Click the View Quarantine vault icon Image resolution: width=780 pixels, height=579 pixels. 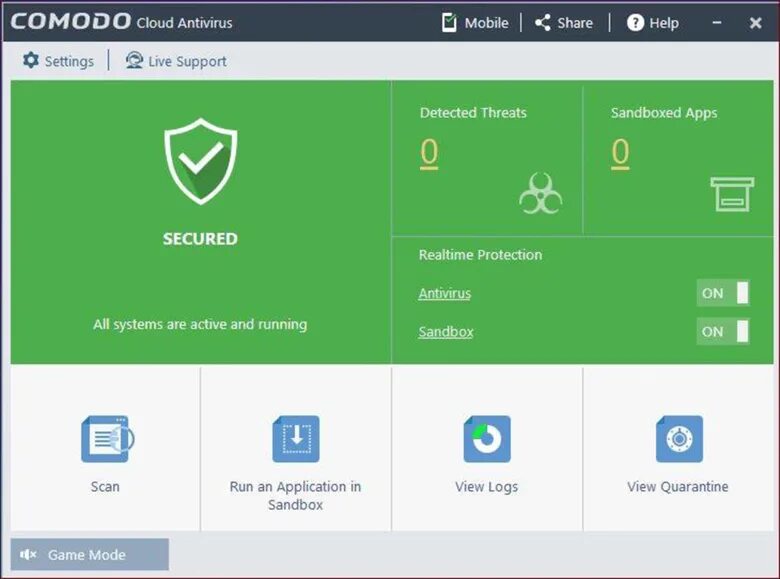pos(679,439)
